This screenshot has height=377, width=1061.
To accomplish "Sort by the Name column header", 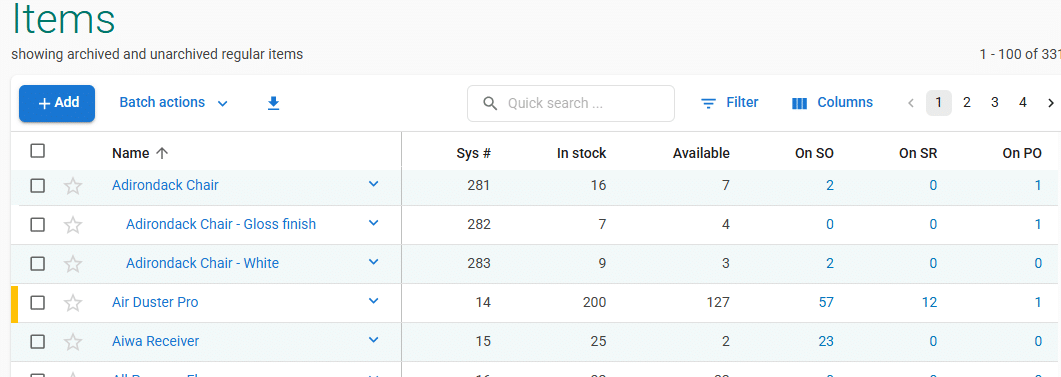I will (131, 154).
